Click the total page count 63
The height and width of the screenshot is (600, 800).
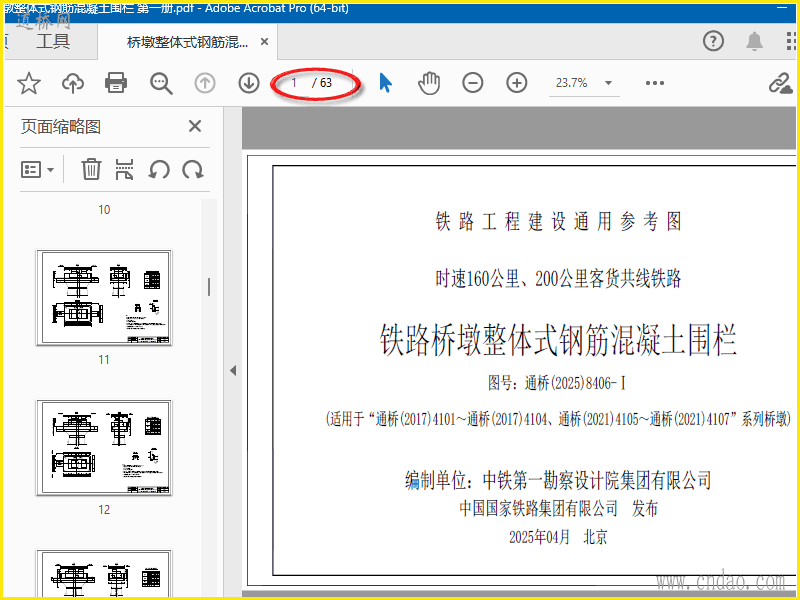point(326,83)
